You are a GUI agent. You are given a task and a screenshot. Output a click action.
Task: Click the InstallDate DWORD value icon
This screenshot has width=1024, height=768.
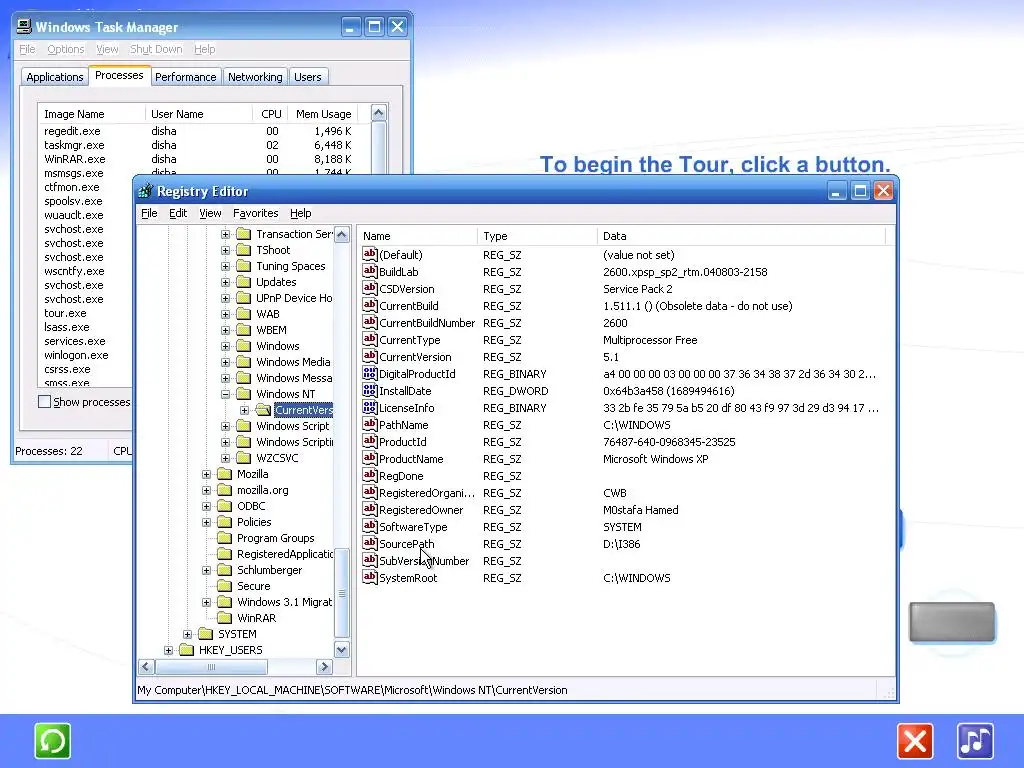pyautogui.click(x=370, y=391)
